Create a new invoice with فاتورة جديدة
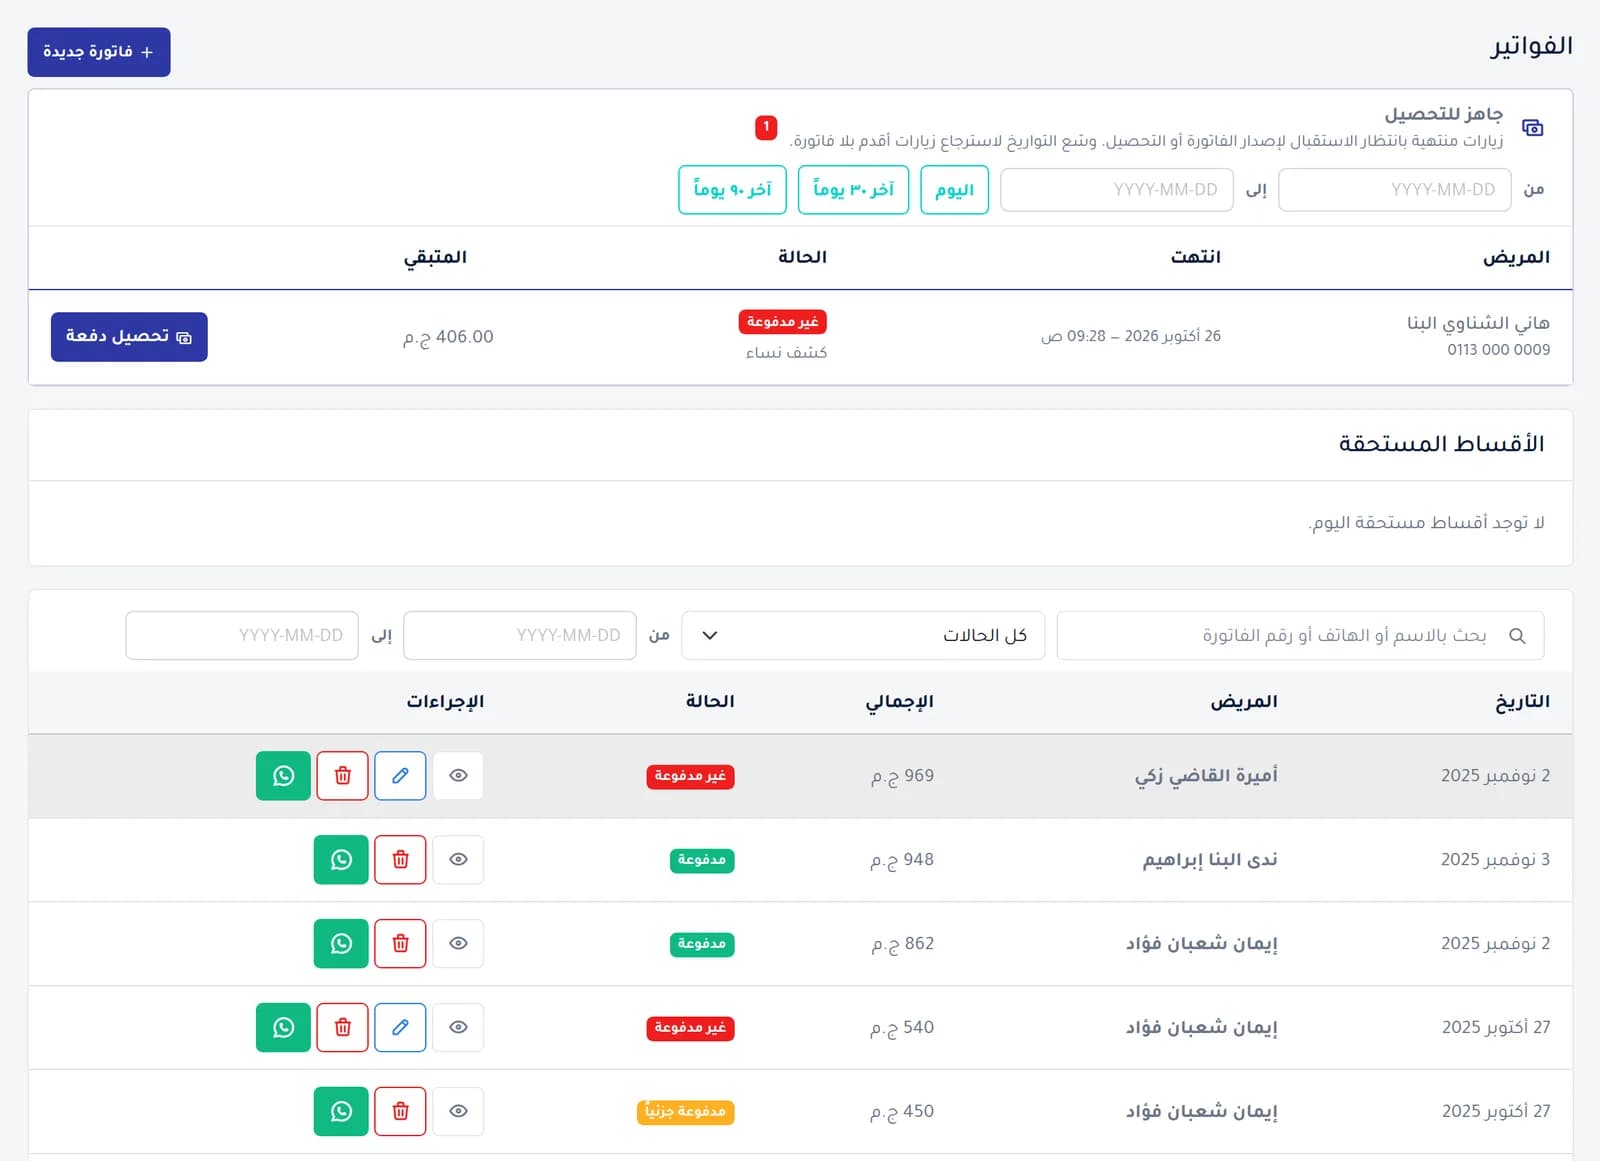Image resolution: width=1600 pixels, height=1161 pixels. tap(99, 52)
